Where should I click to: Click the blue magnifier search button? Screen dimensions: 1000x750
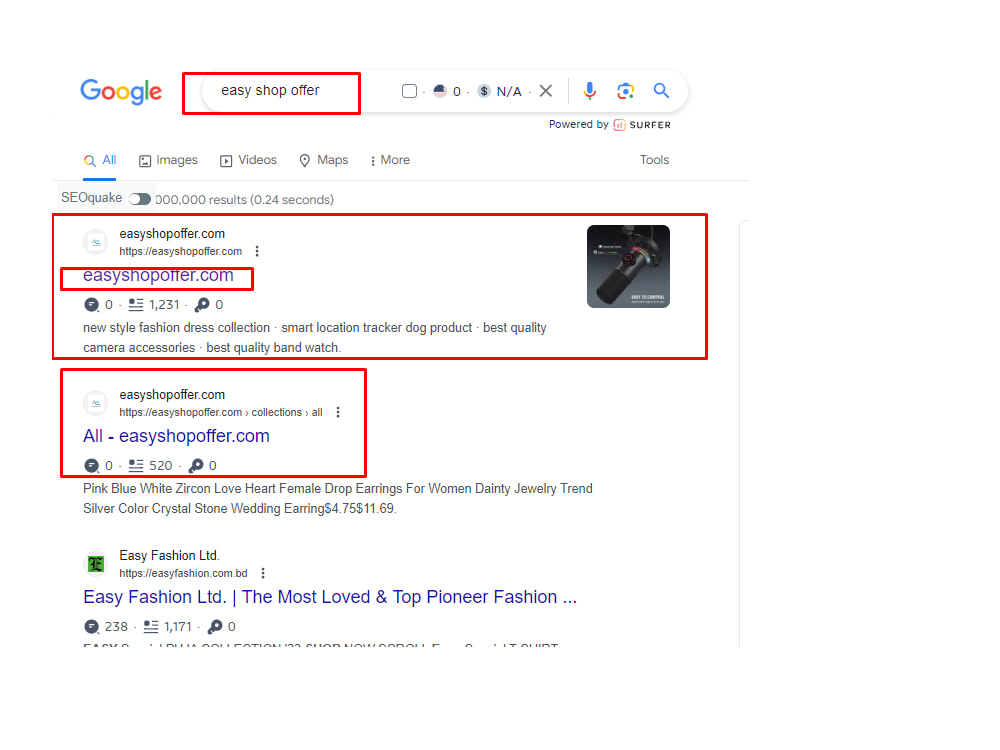click(x=661, y=91)
